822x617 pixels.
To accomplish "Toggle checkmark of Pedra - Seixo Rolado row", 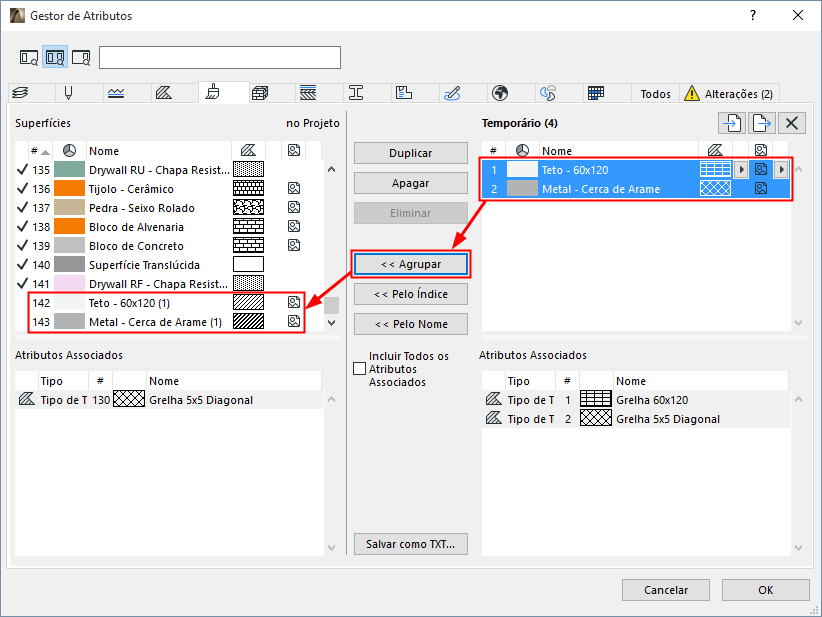I will click(x=23, y=208).
